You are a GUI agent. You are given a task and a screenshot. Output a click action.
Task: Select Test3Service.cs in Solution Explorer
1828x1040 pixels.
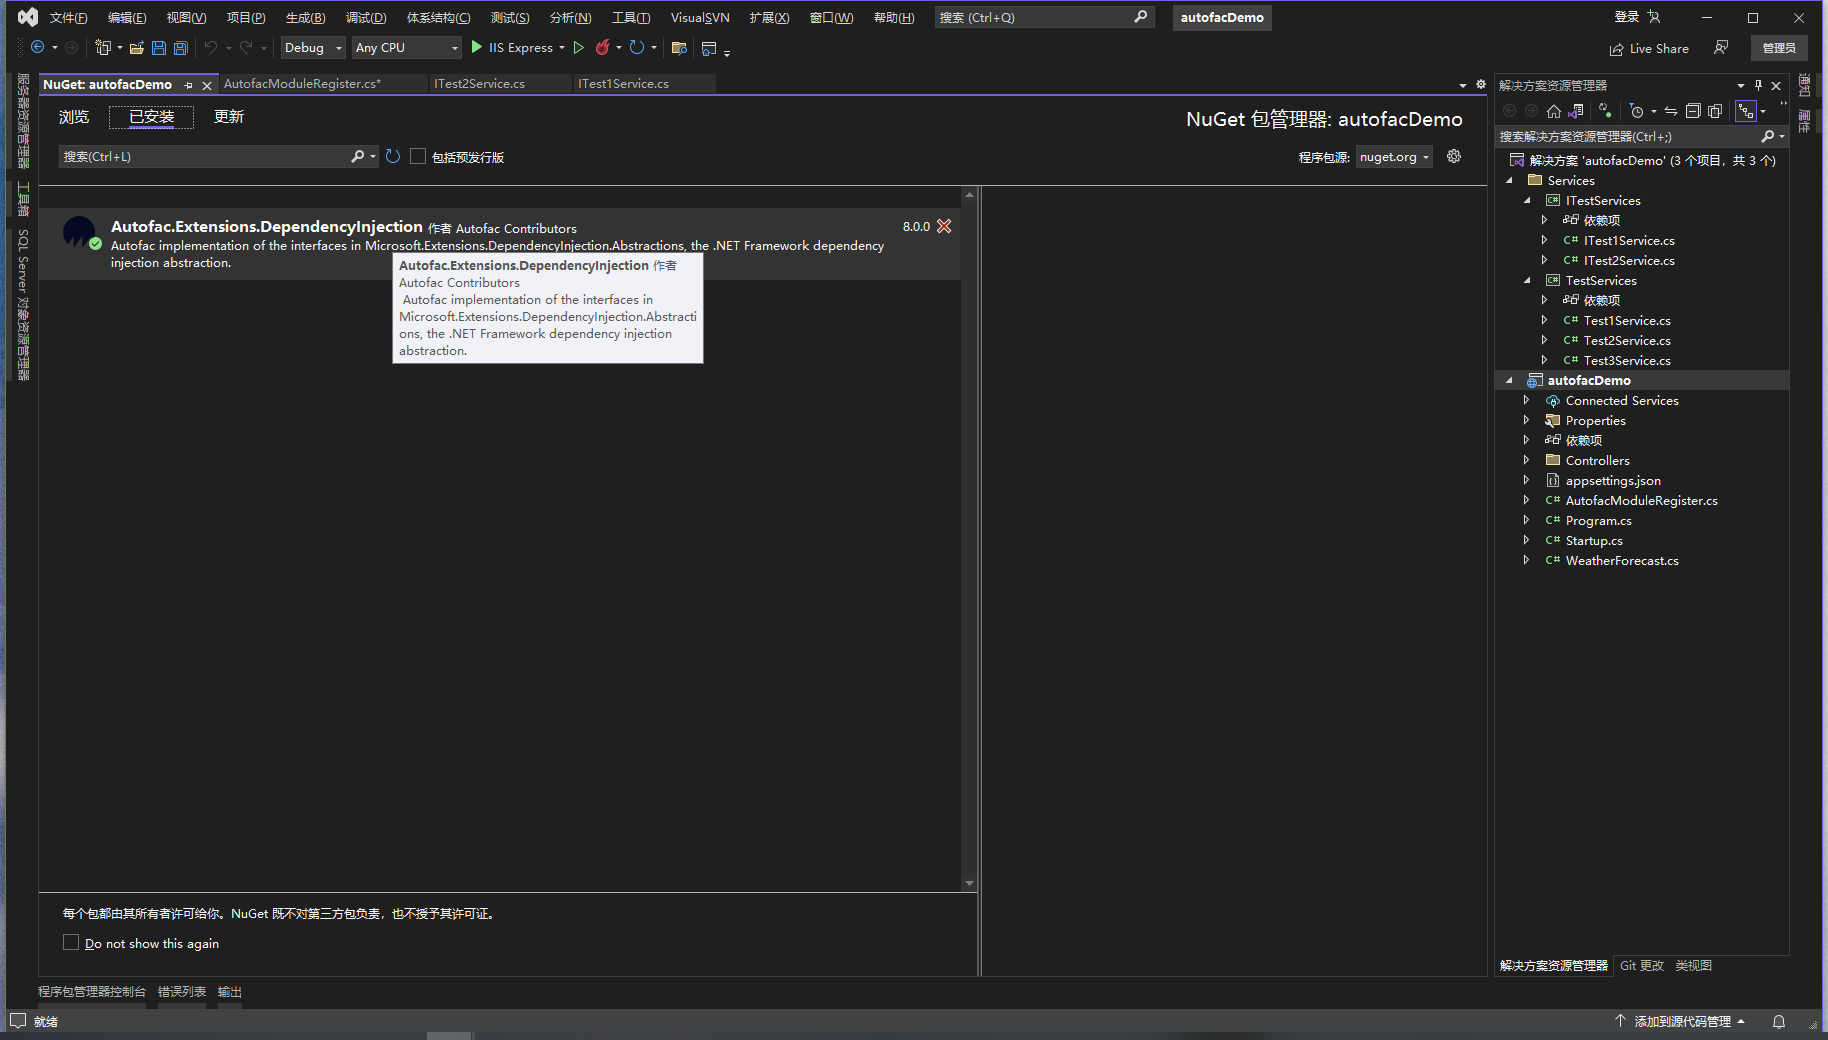(1626, 360)
